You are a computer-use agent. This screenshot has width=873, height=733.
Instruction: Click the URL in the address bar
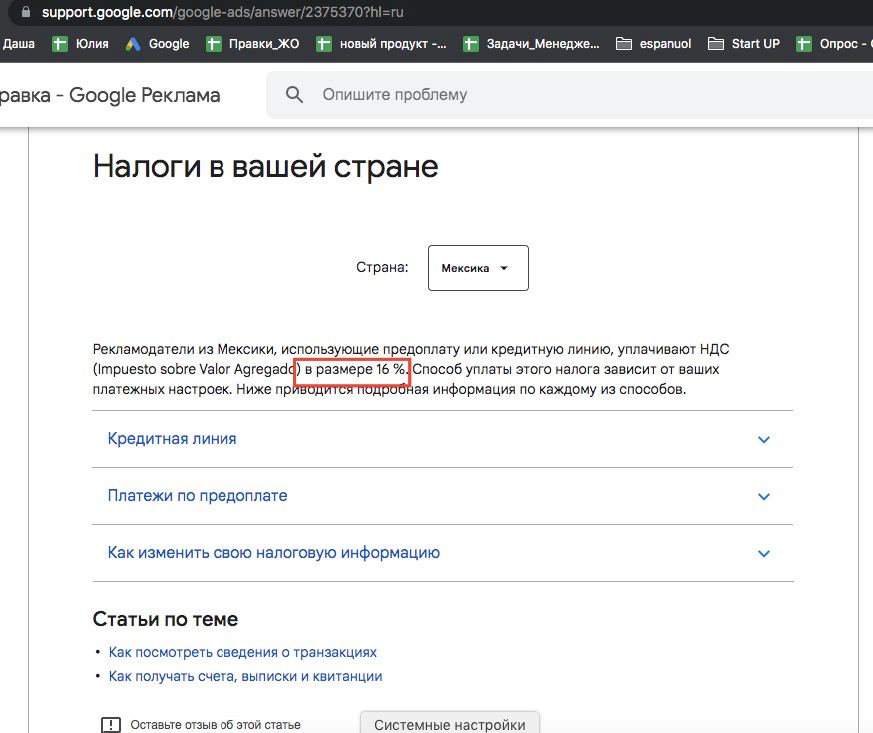[x=223, y=12]
